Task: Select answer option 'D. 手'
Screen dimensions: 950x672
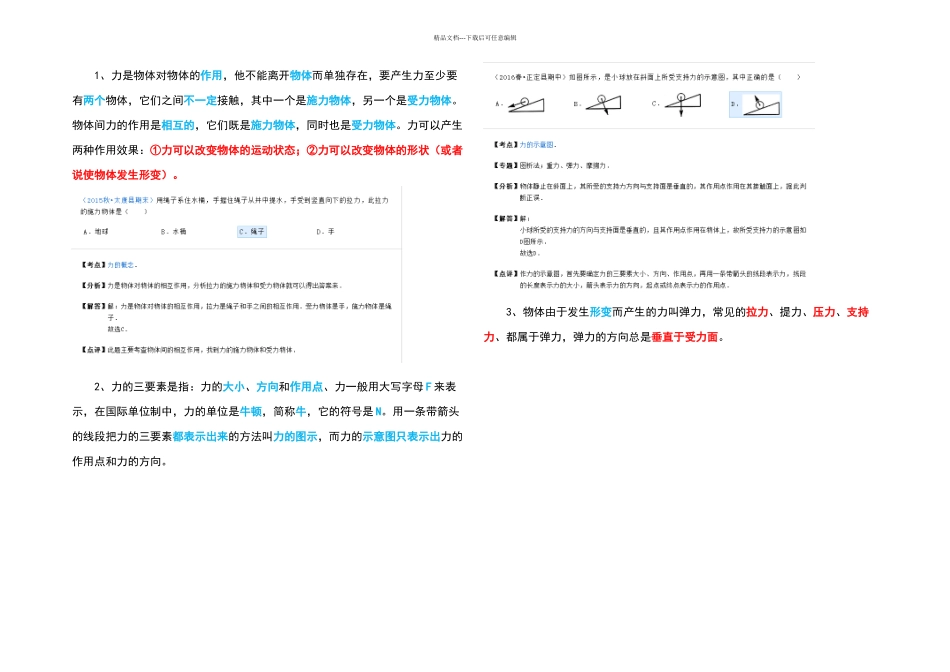Action: [325, 231]
